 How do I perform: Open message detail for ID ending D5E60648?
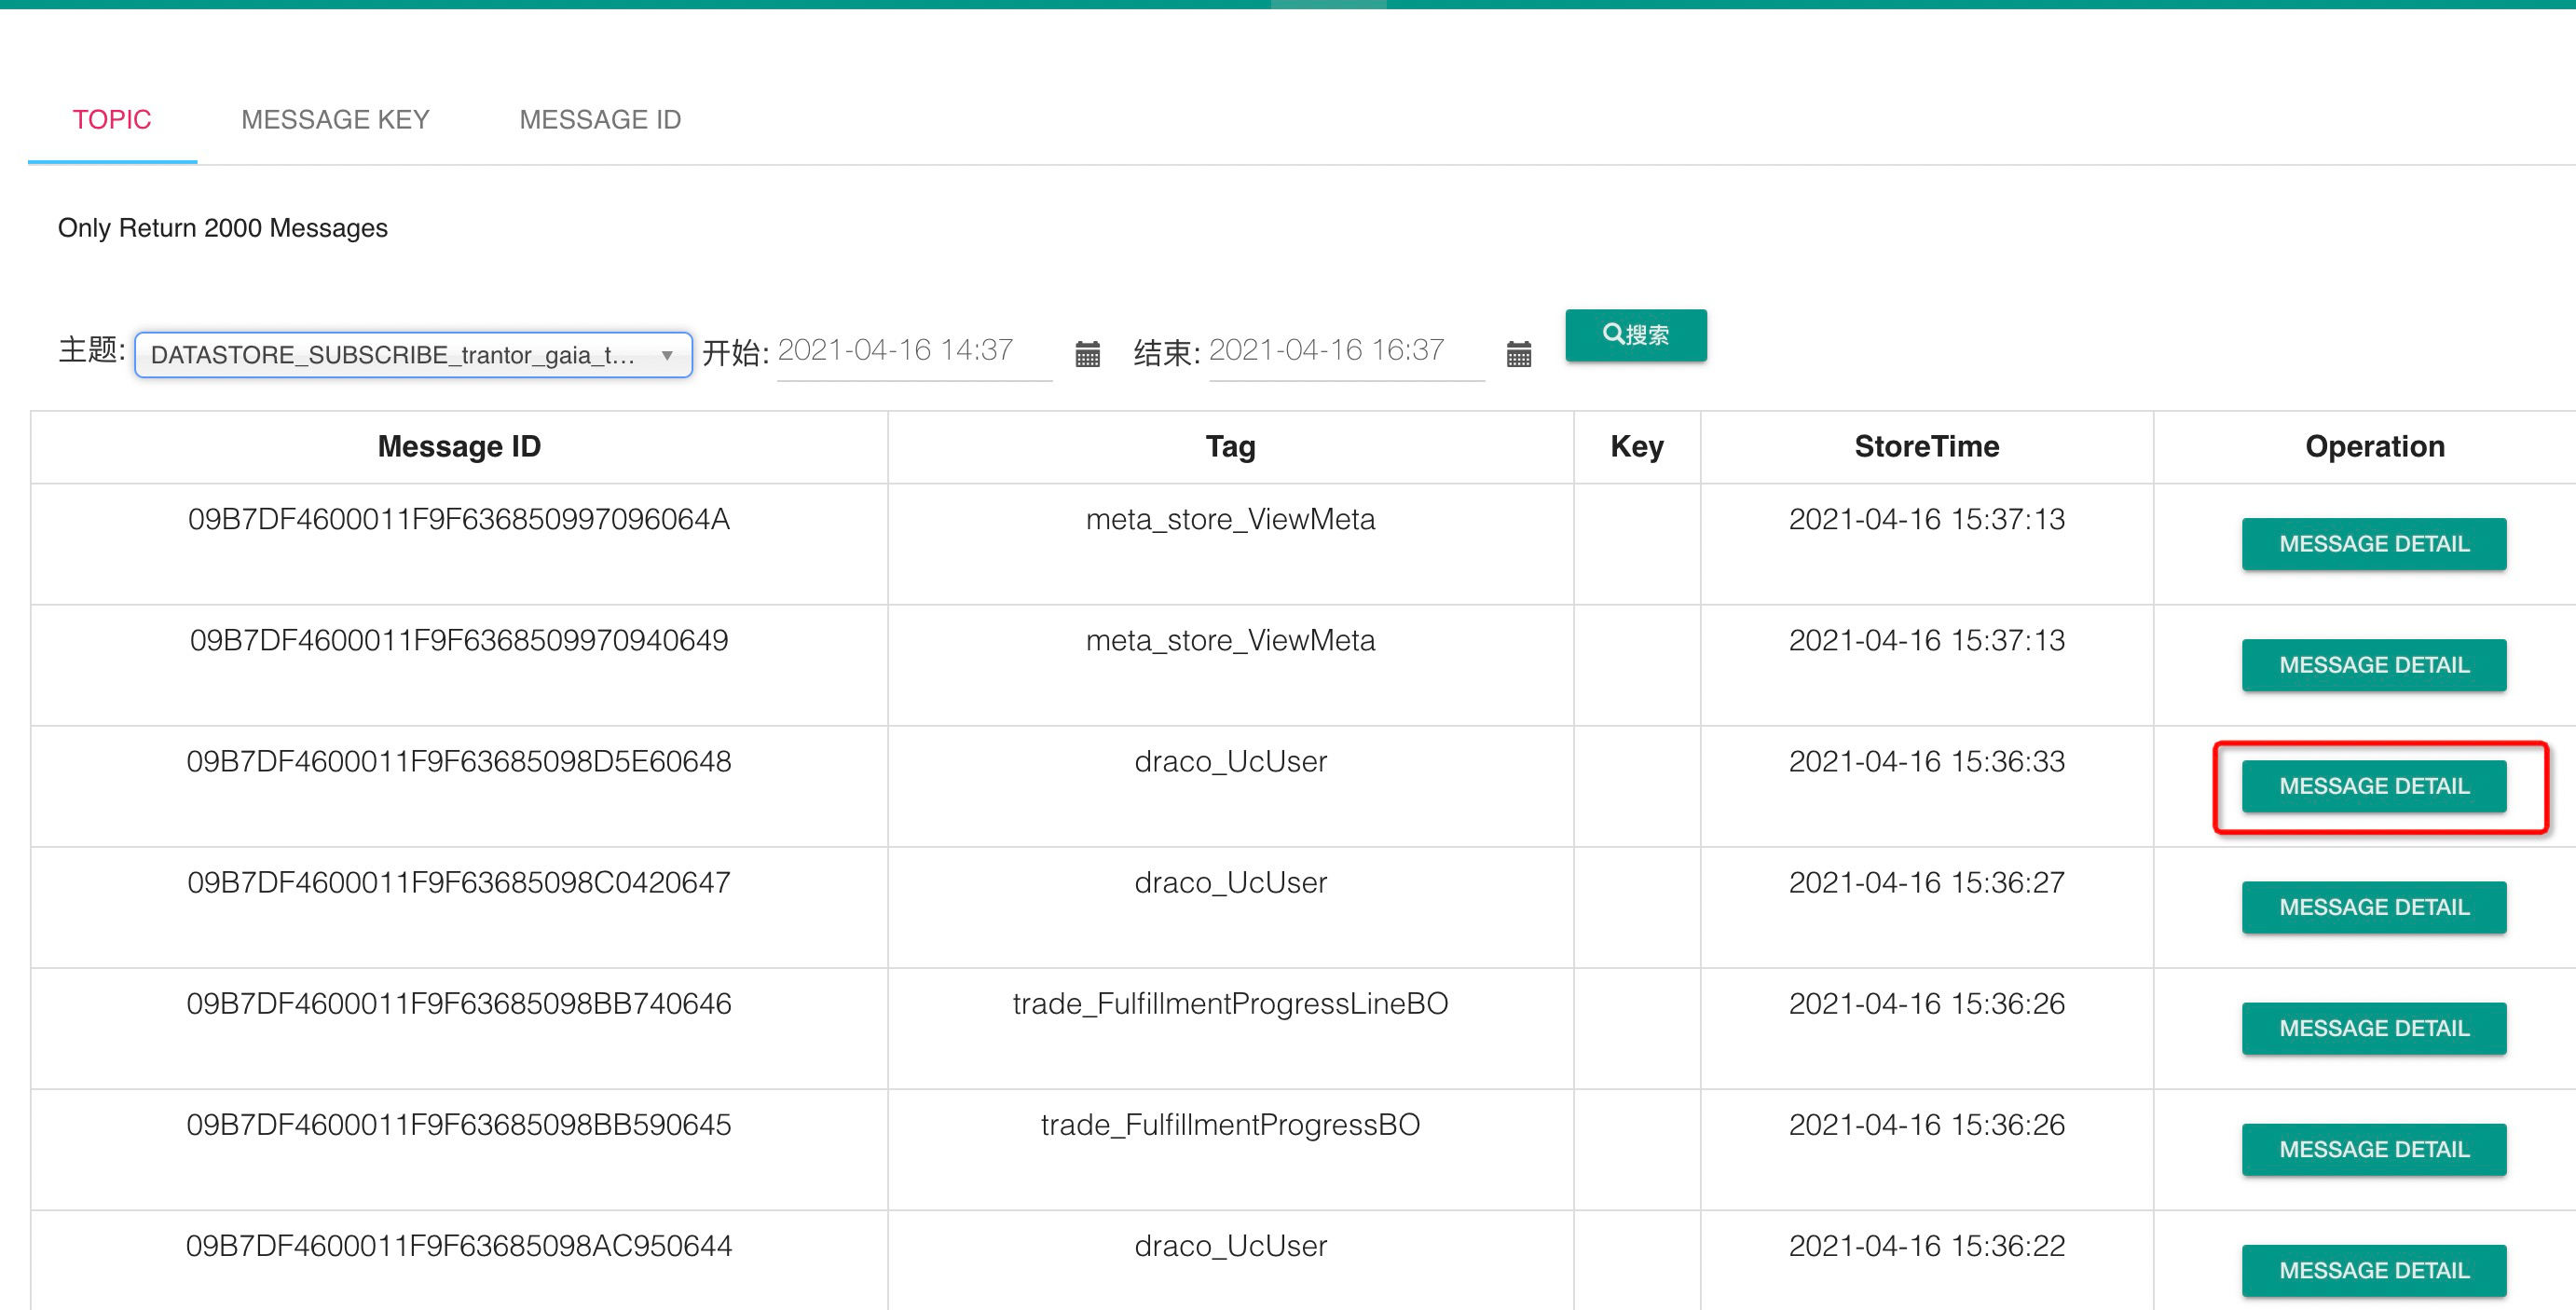(x=2373, y=786)
